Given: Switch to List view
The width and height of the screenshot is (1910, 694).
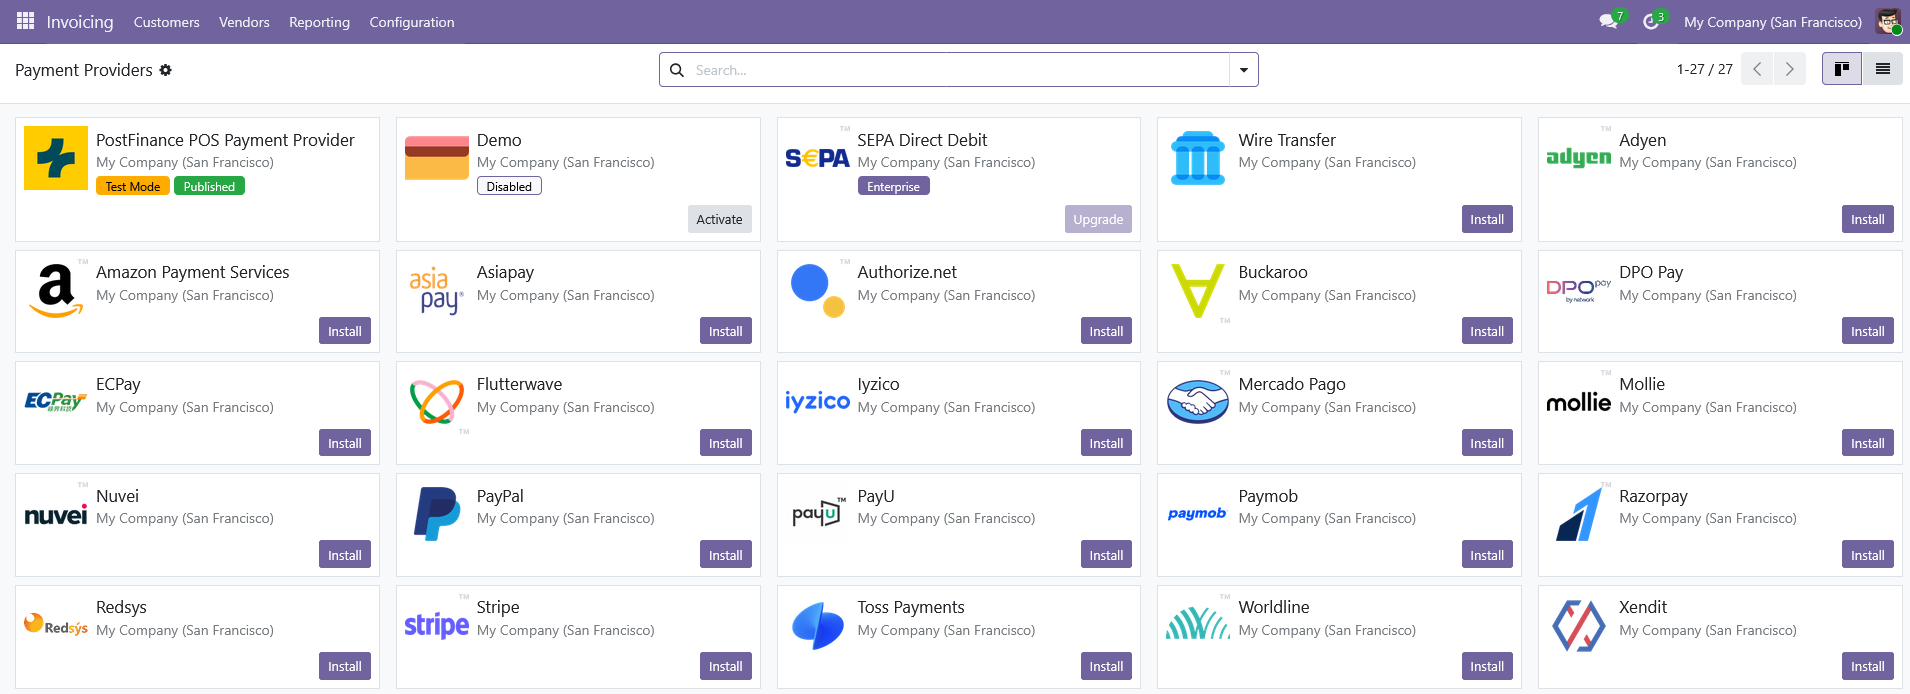Looking at the screenshot, I should pyautogui.click(x=1883, y=69).
